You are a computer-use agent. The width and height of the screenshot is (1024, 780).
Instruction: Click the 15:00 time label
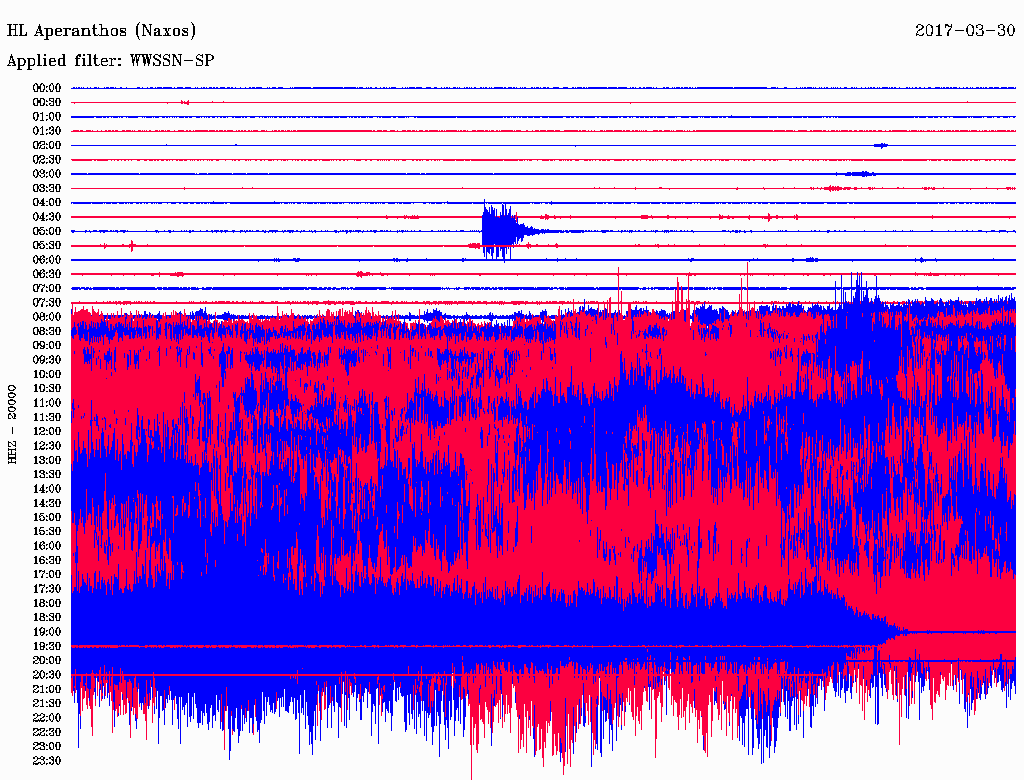pos(47,517)
